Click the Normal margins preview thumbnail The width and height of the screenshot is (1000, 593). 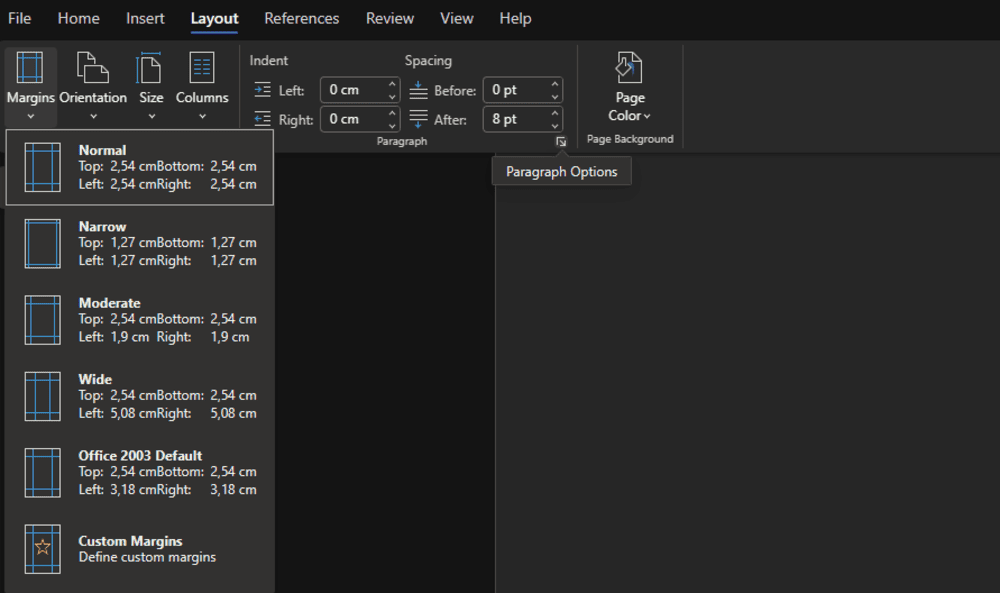43,167
